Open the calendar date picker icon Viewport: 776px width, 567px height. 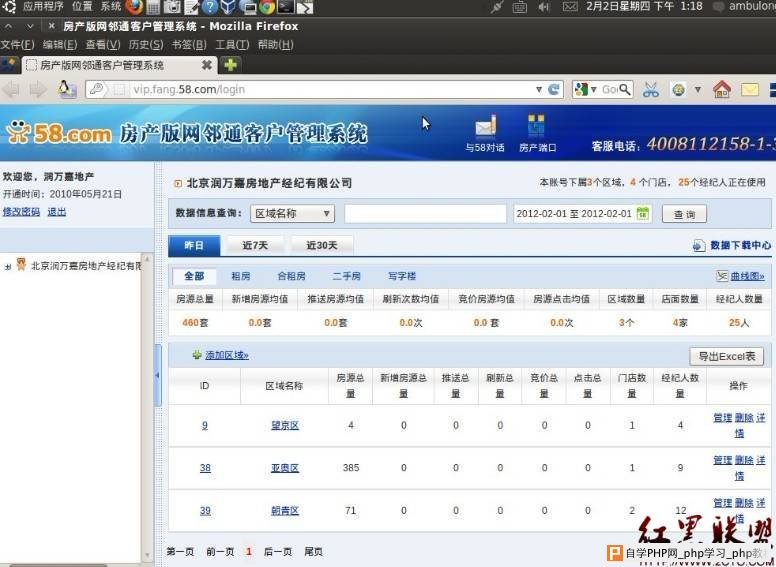[x=642, y=213]
